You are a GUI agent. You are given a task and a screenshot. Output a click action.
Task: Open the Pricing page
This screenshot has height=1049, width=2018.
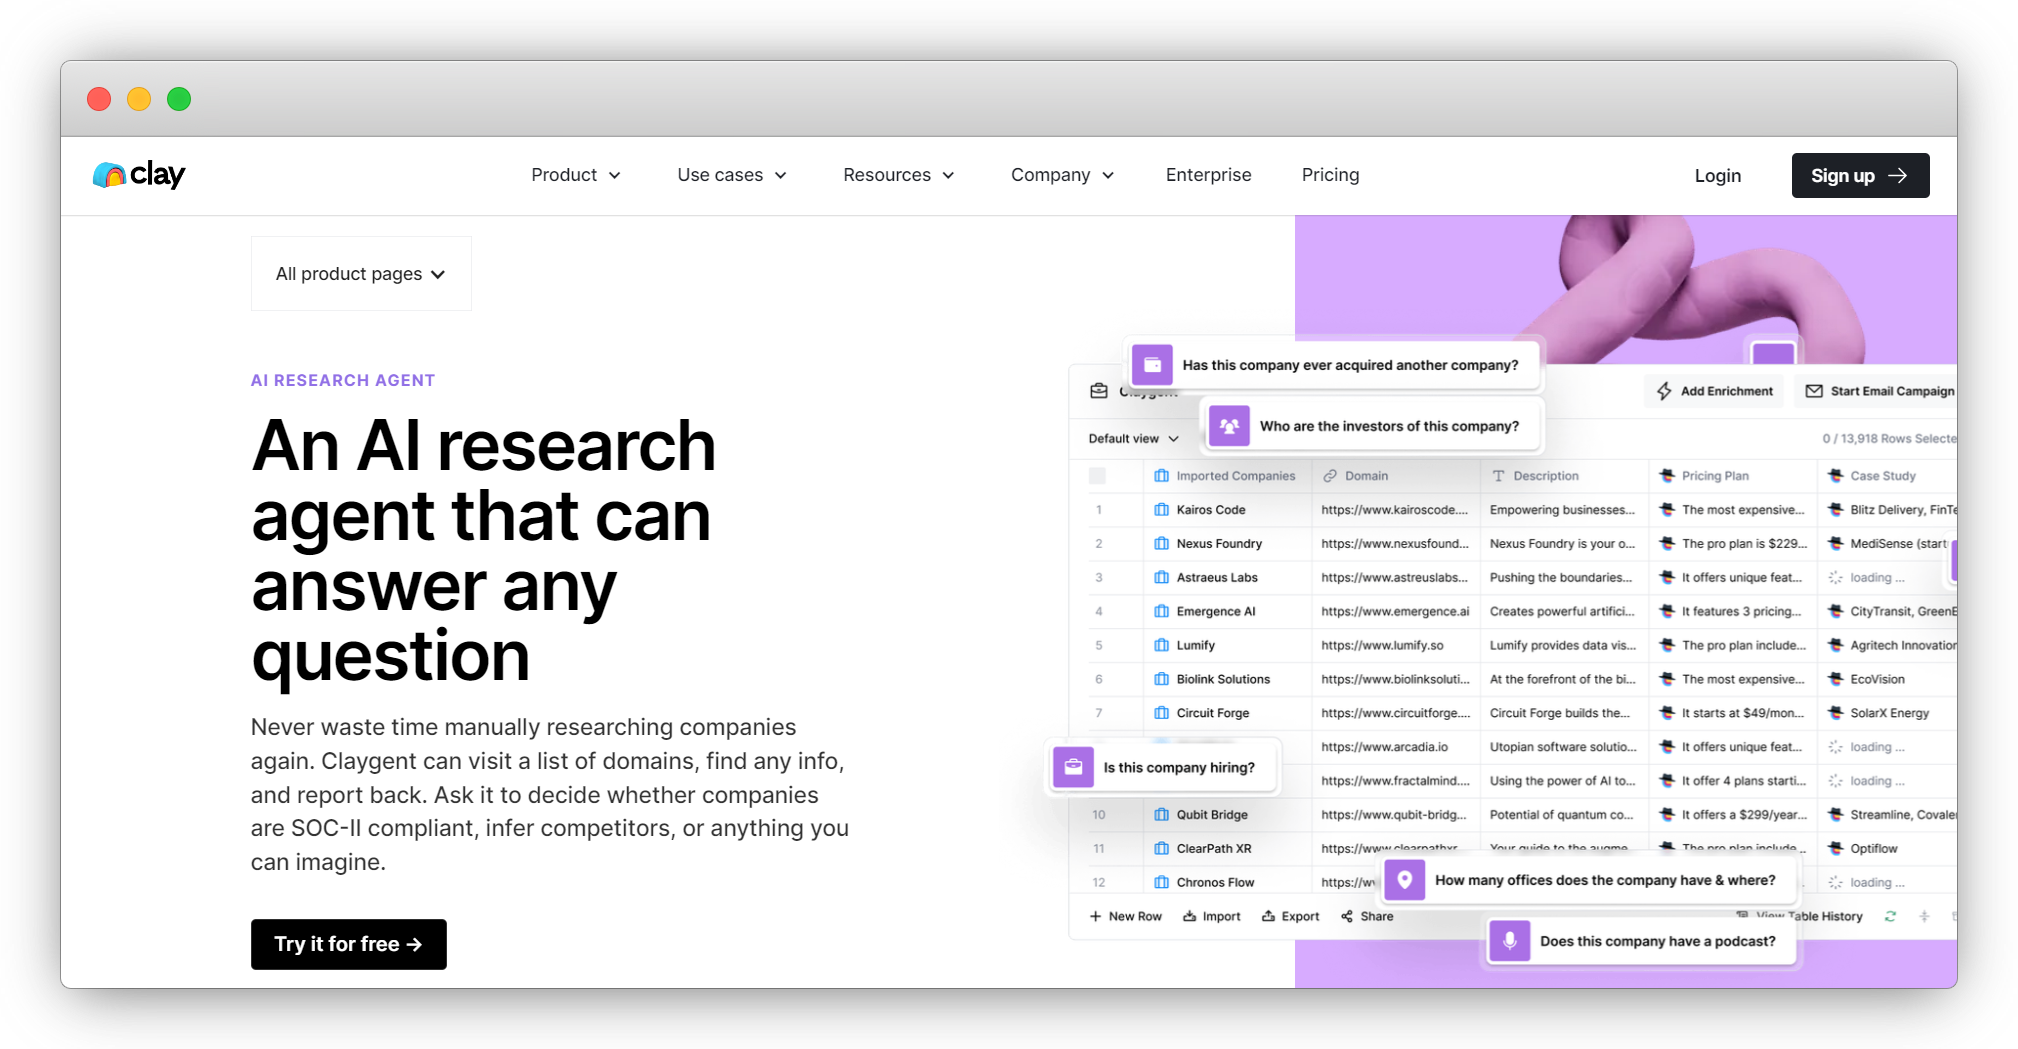[1331, 175]
